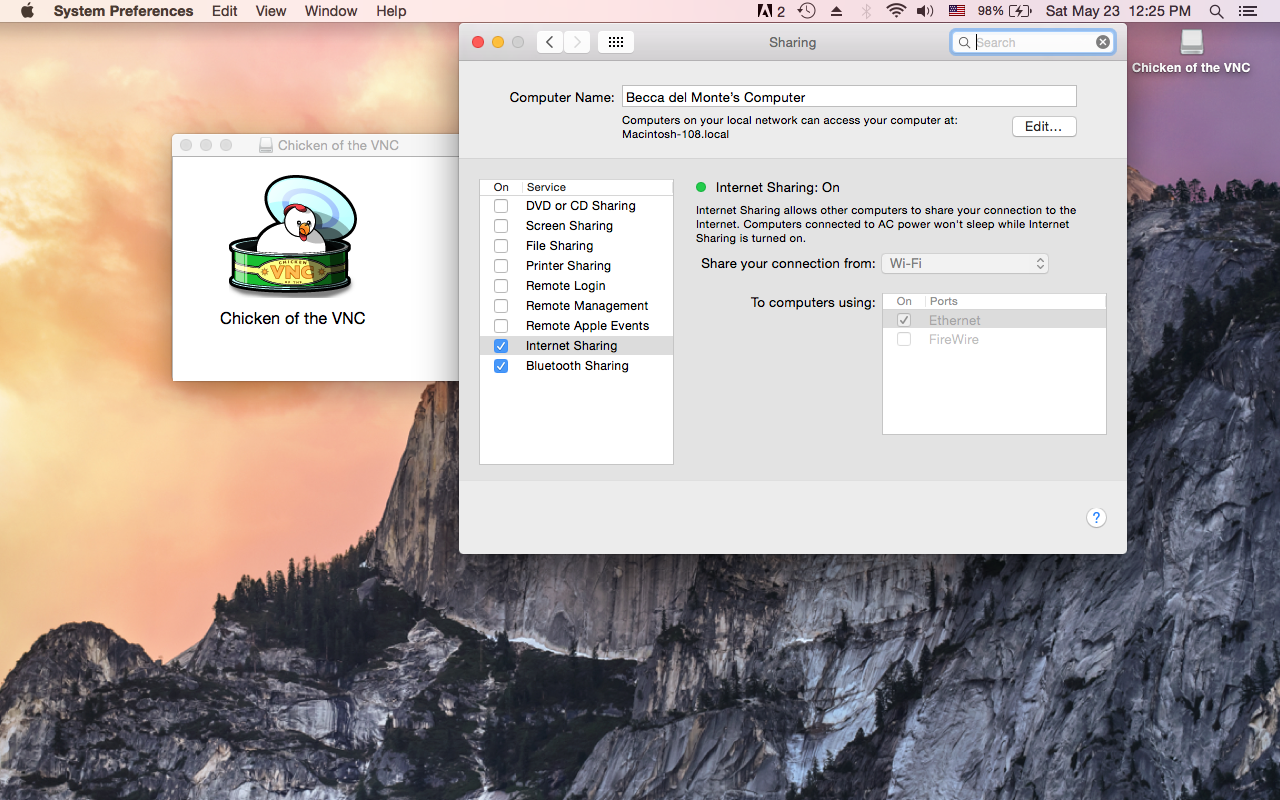Open the System Preferences menu
The image size is (1280, 800).
[123, 11]
